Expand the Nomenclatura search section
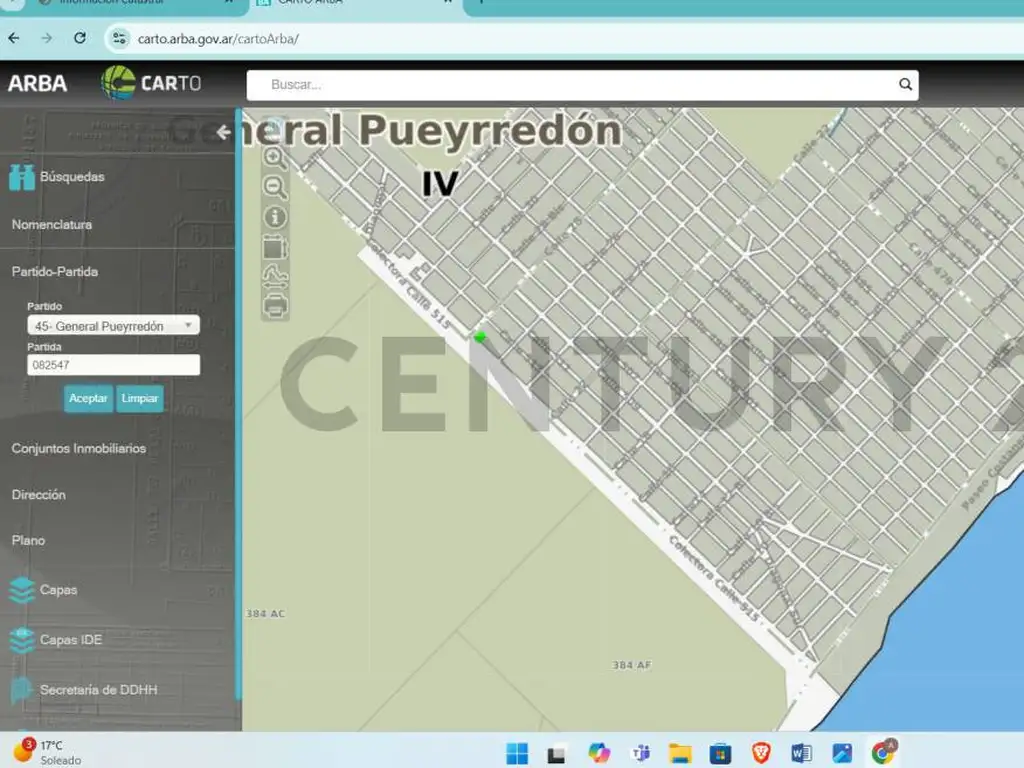Viewport: 1024px width, 768px height. click(52, 225)
